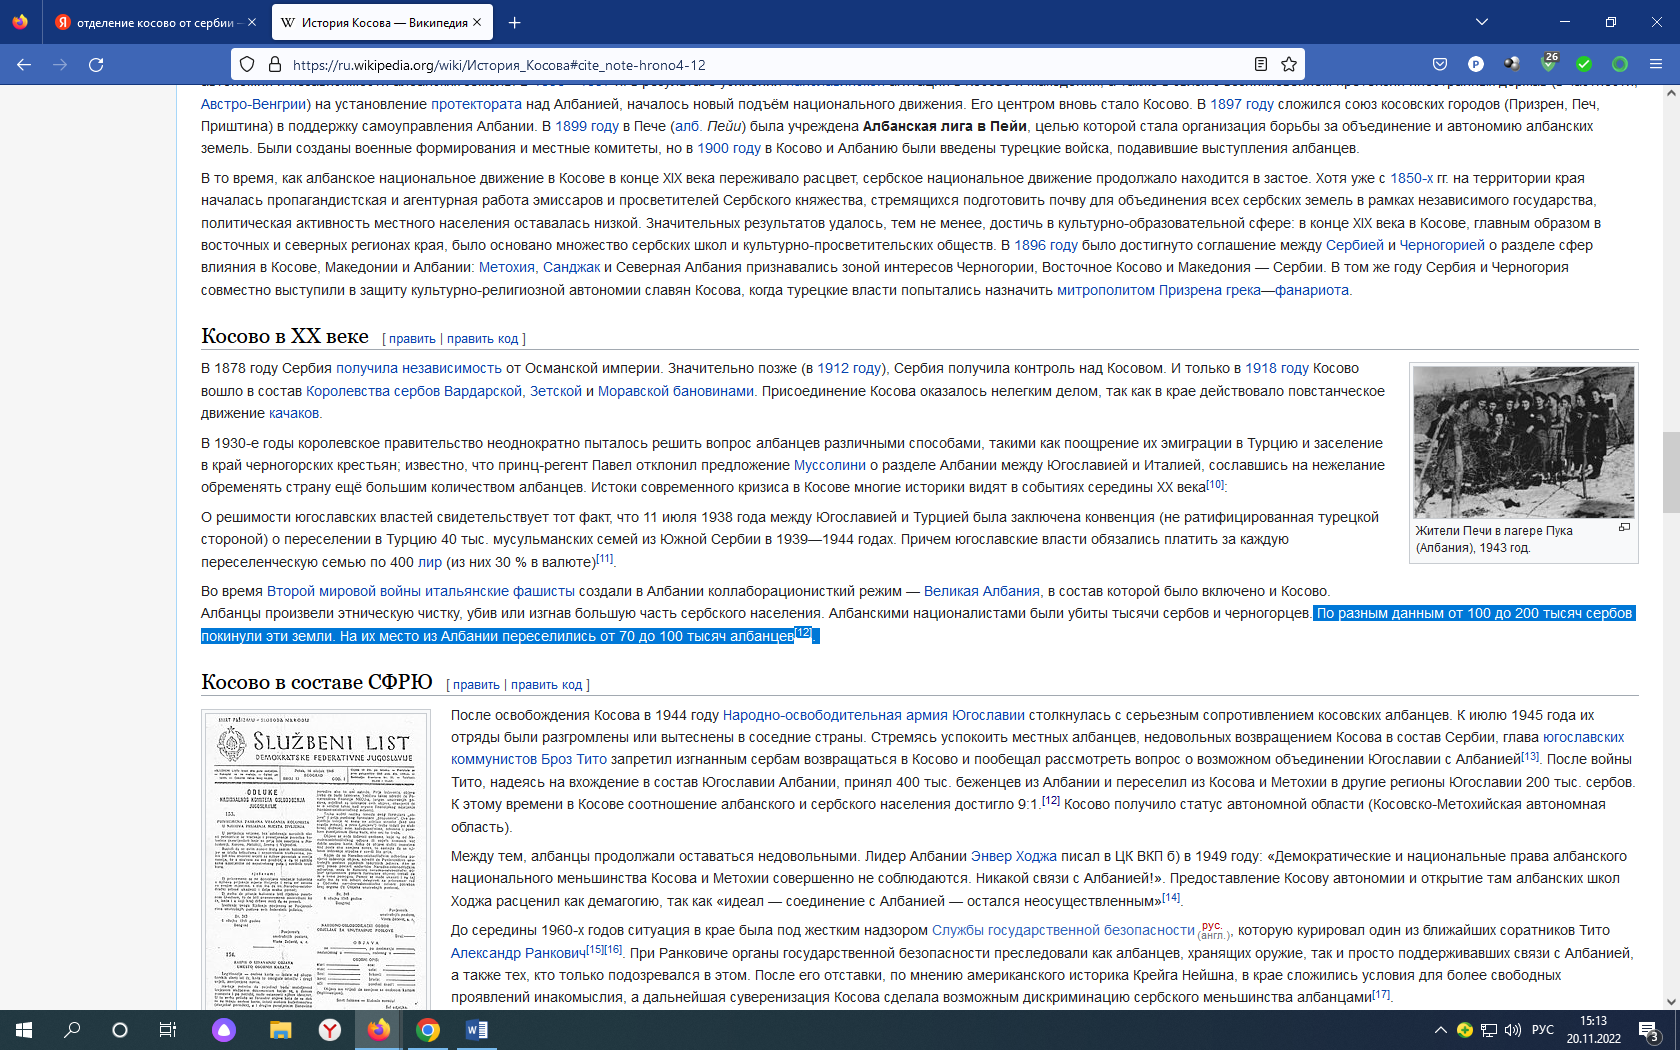Close the Yandex search tab

click(x=251, y=22)
